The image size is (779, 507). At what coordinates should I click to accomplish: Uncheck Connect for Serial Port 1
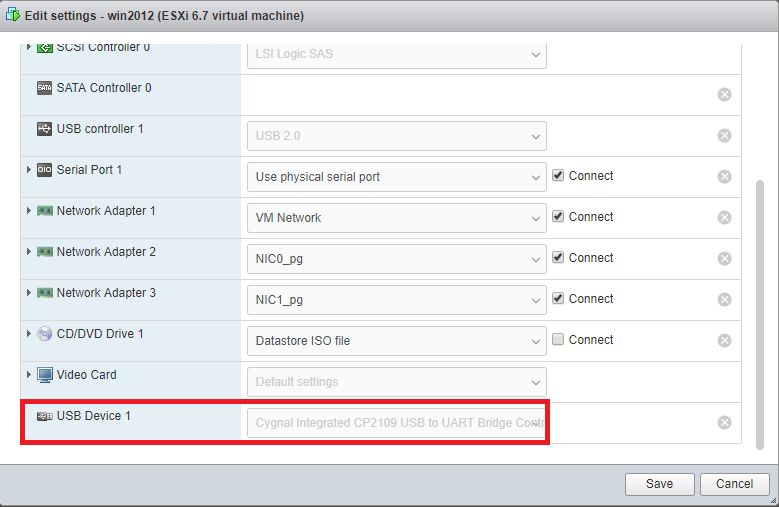tap(558, 175)
